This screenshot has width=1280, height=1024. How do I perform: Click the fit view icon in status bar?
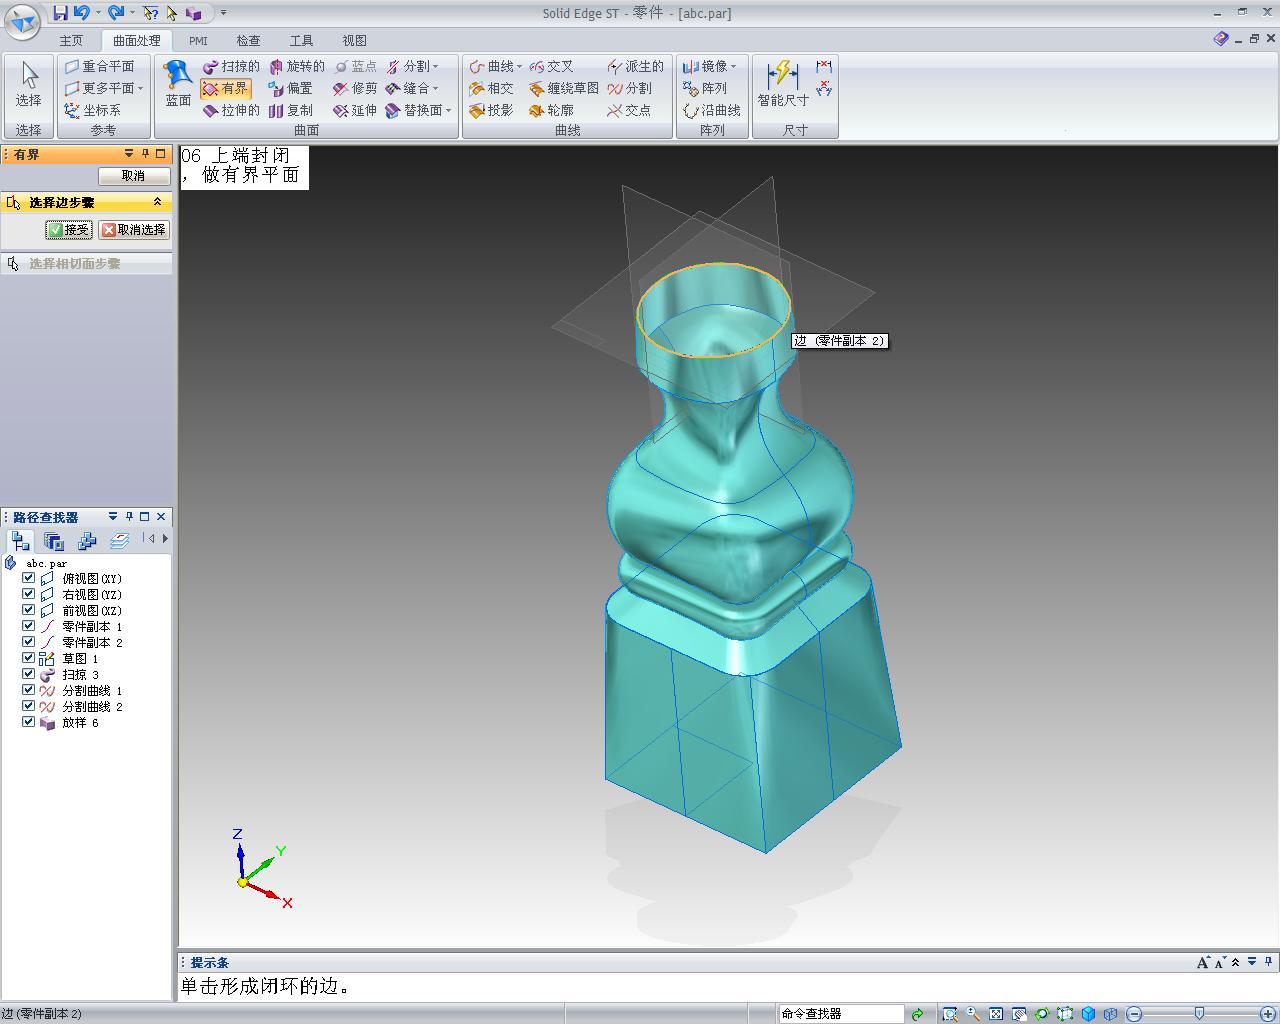(996, 1013)
